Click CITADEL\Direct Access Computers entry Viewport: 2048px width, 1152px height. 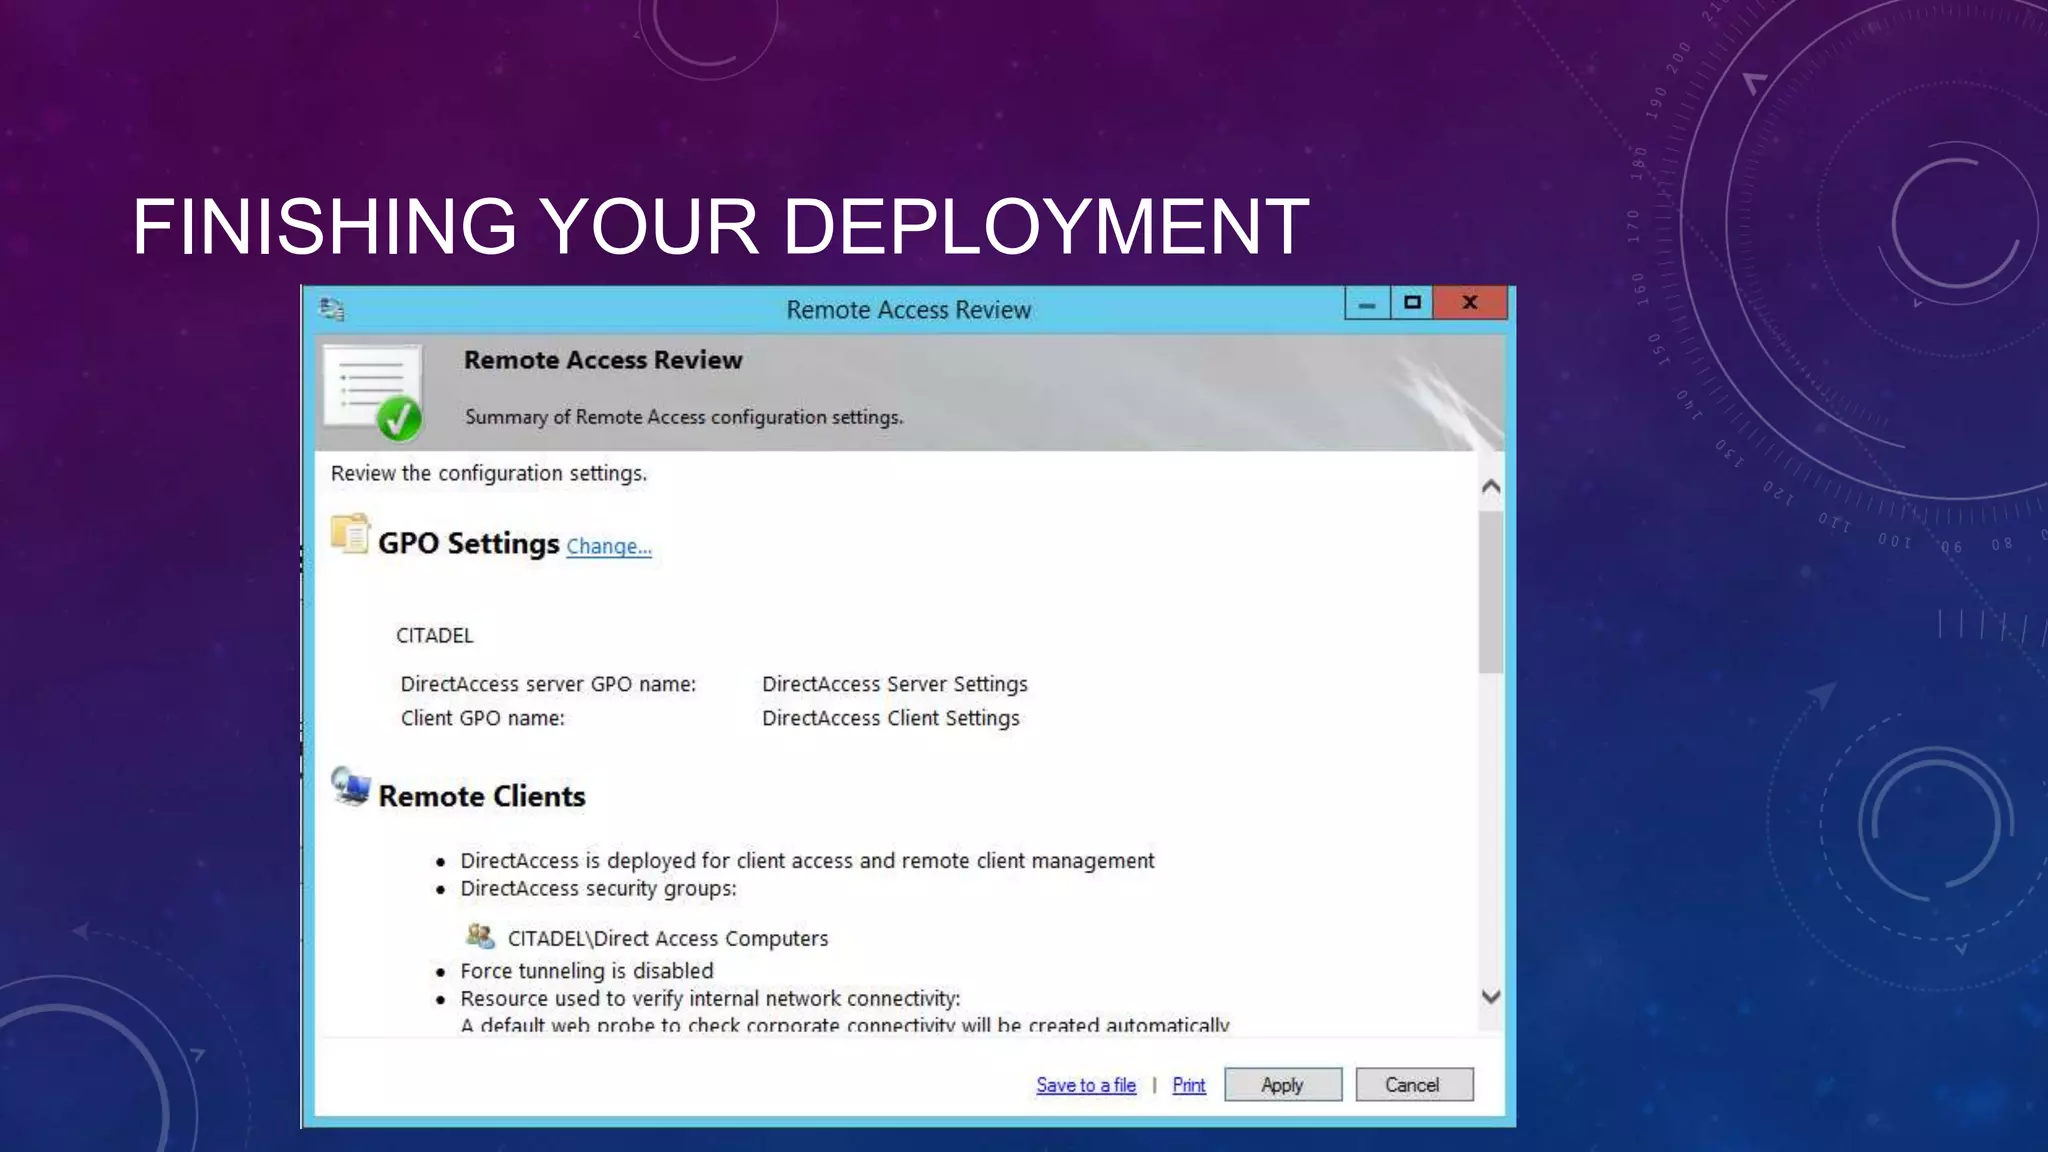(x=667, y=938)
